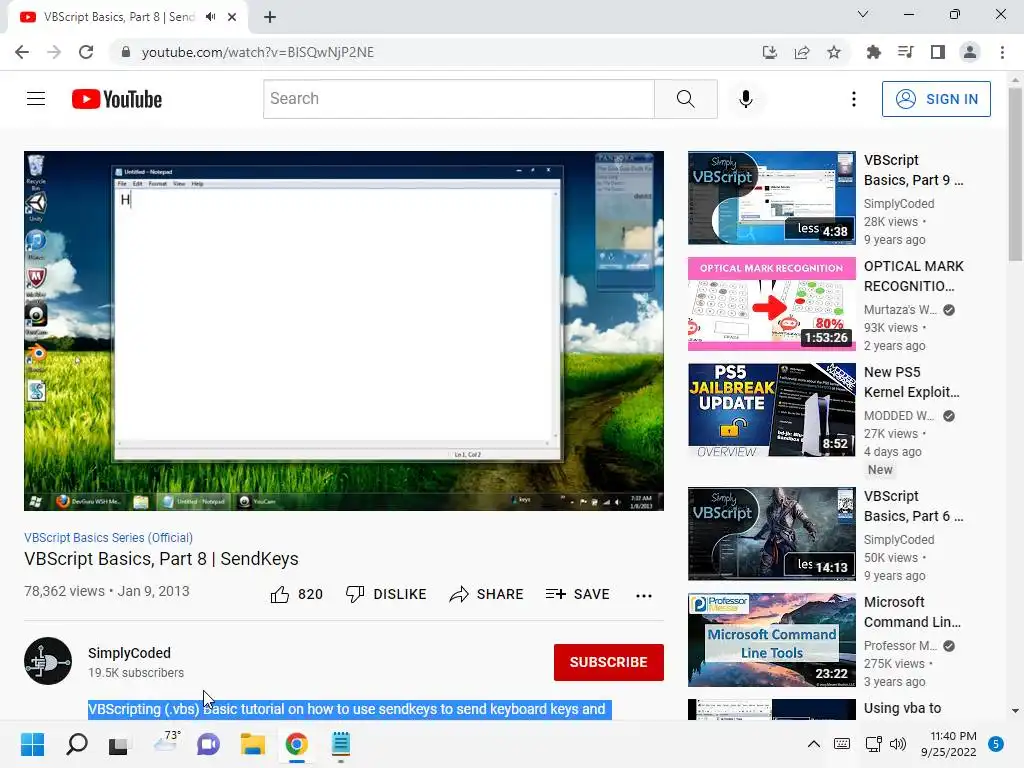Open 'Microsoft Command Lin...' video title
The width and height of the screenshot is (1024, 768).
(x=912, y=612)
